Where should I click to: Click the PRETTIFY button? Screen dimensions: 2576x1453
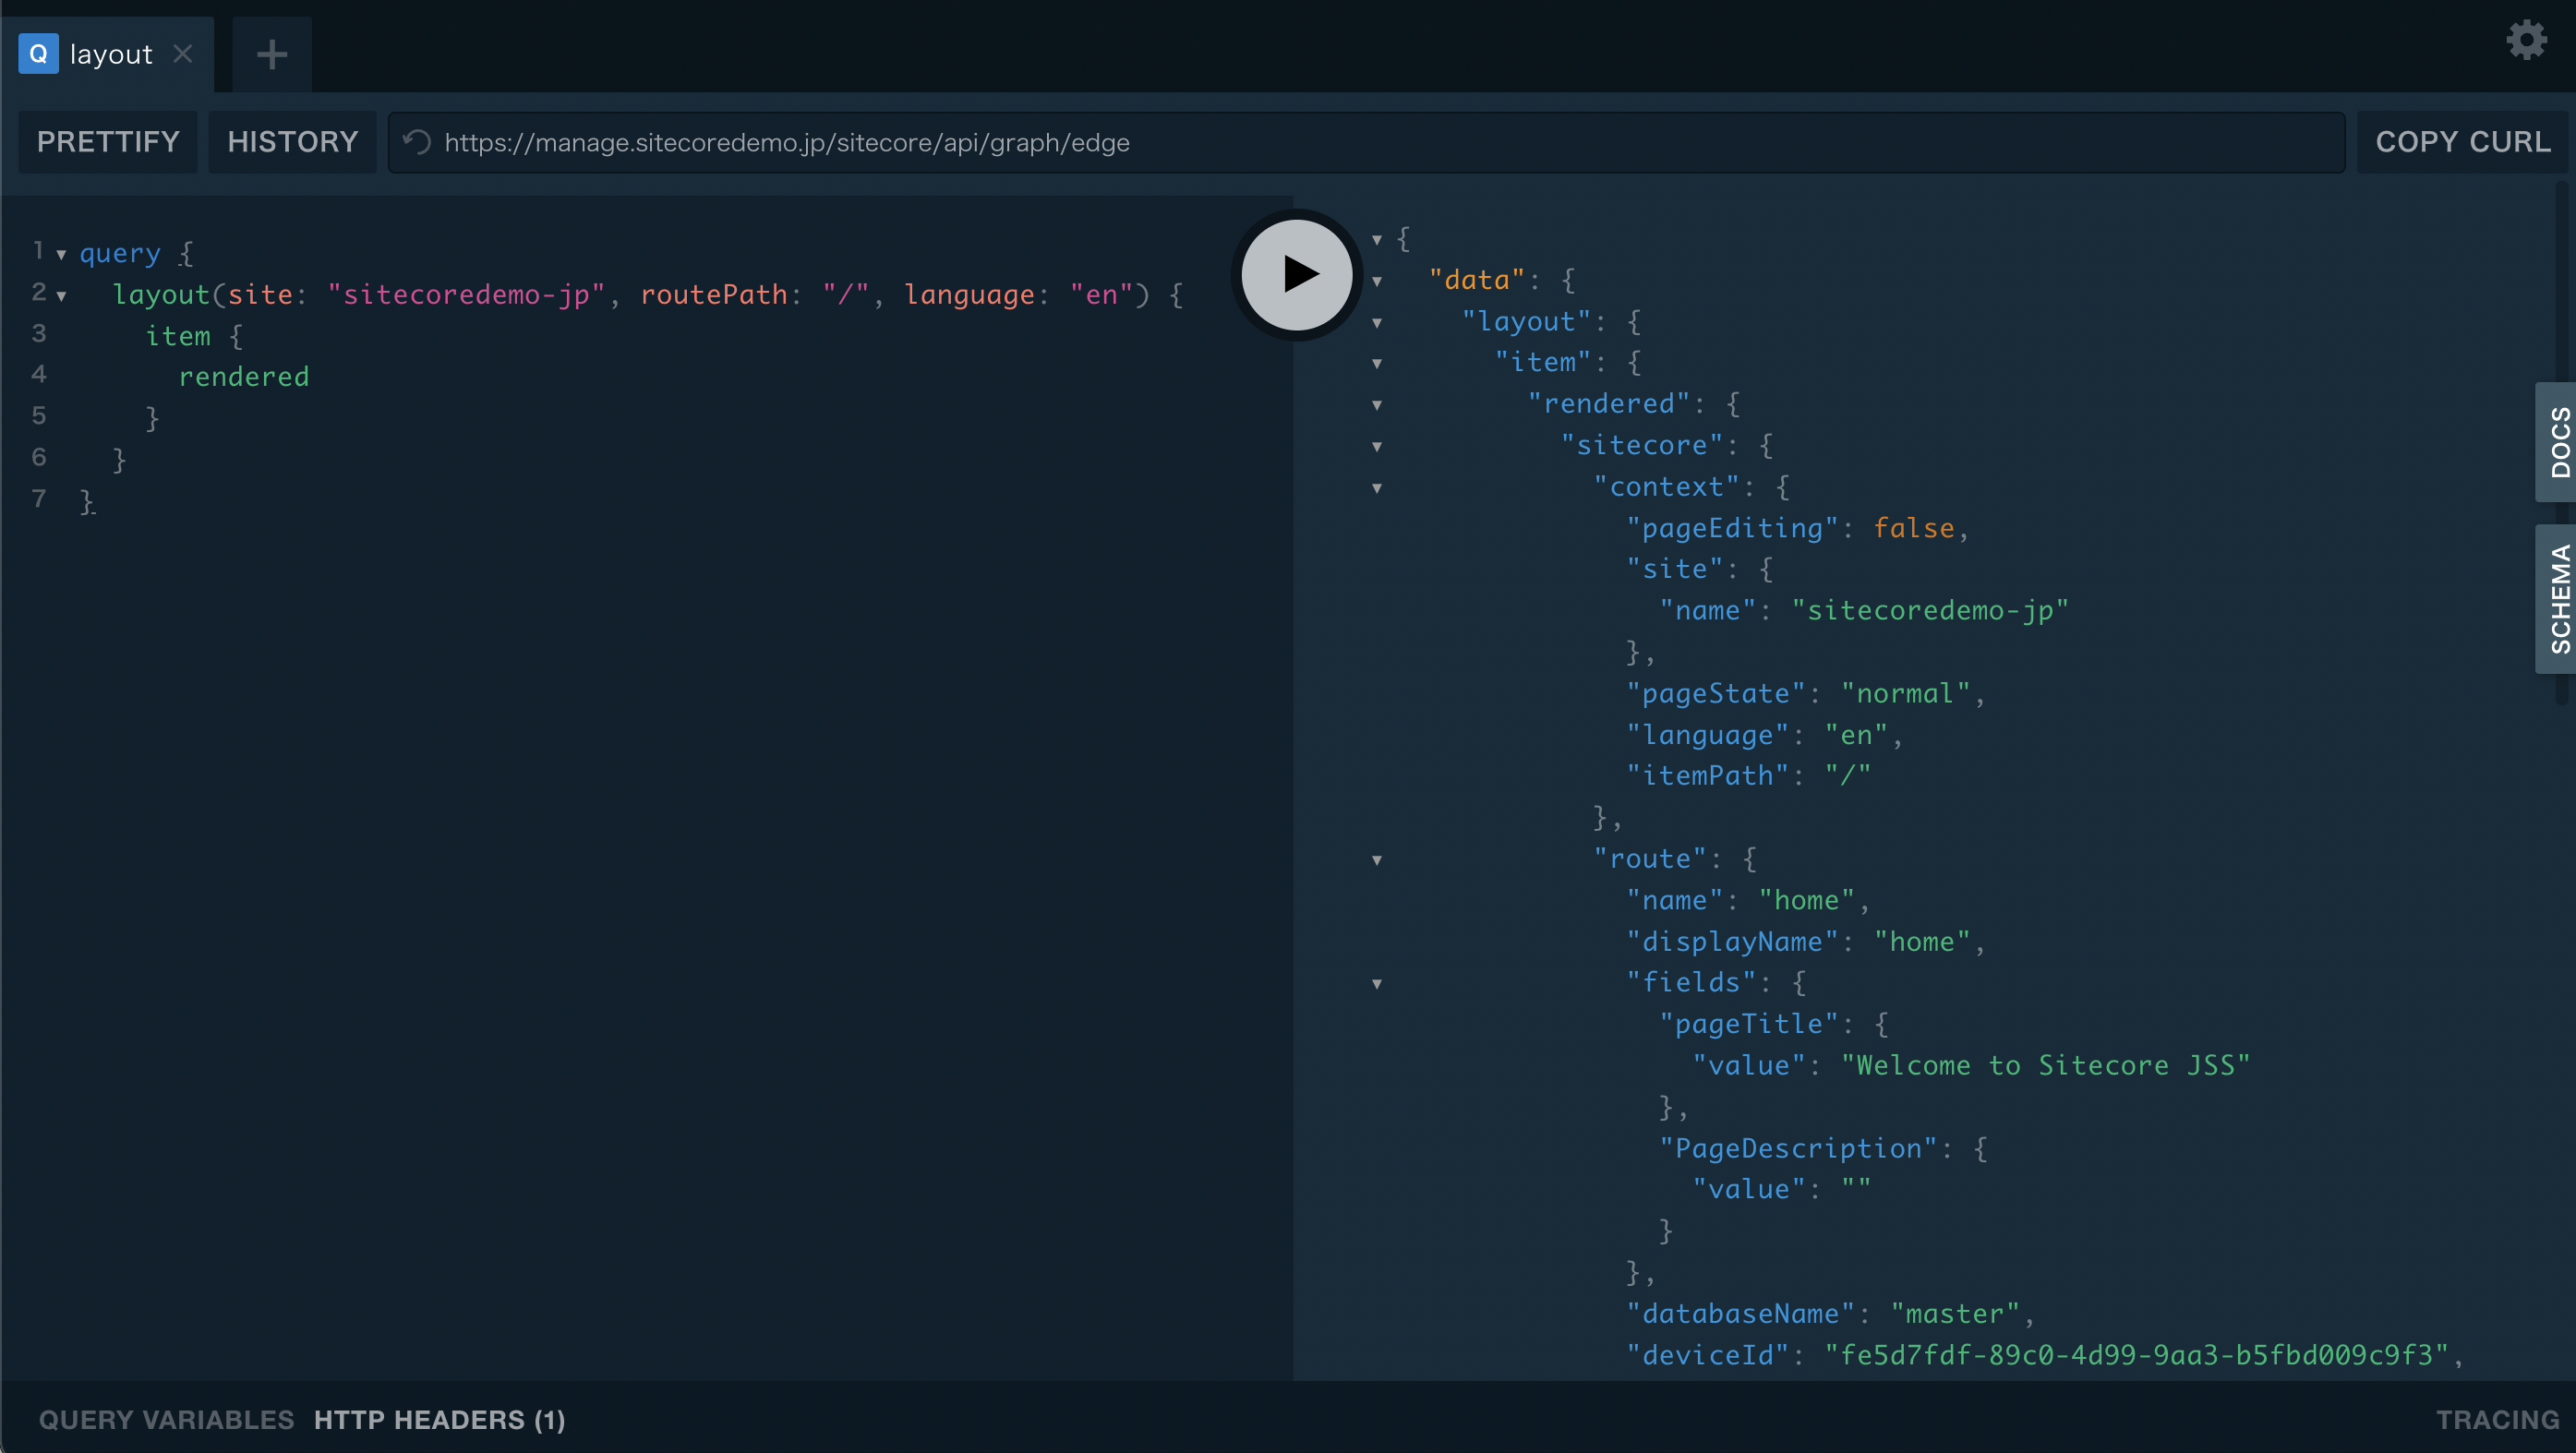(108, 142)
